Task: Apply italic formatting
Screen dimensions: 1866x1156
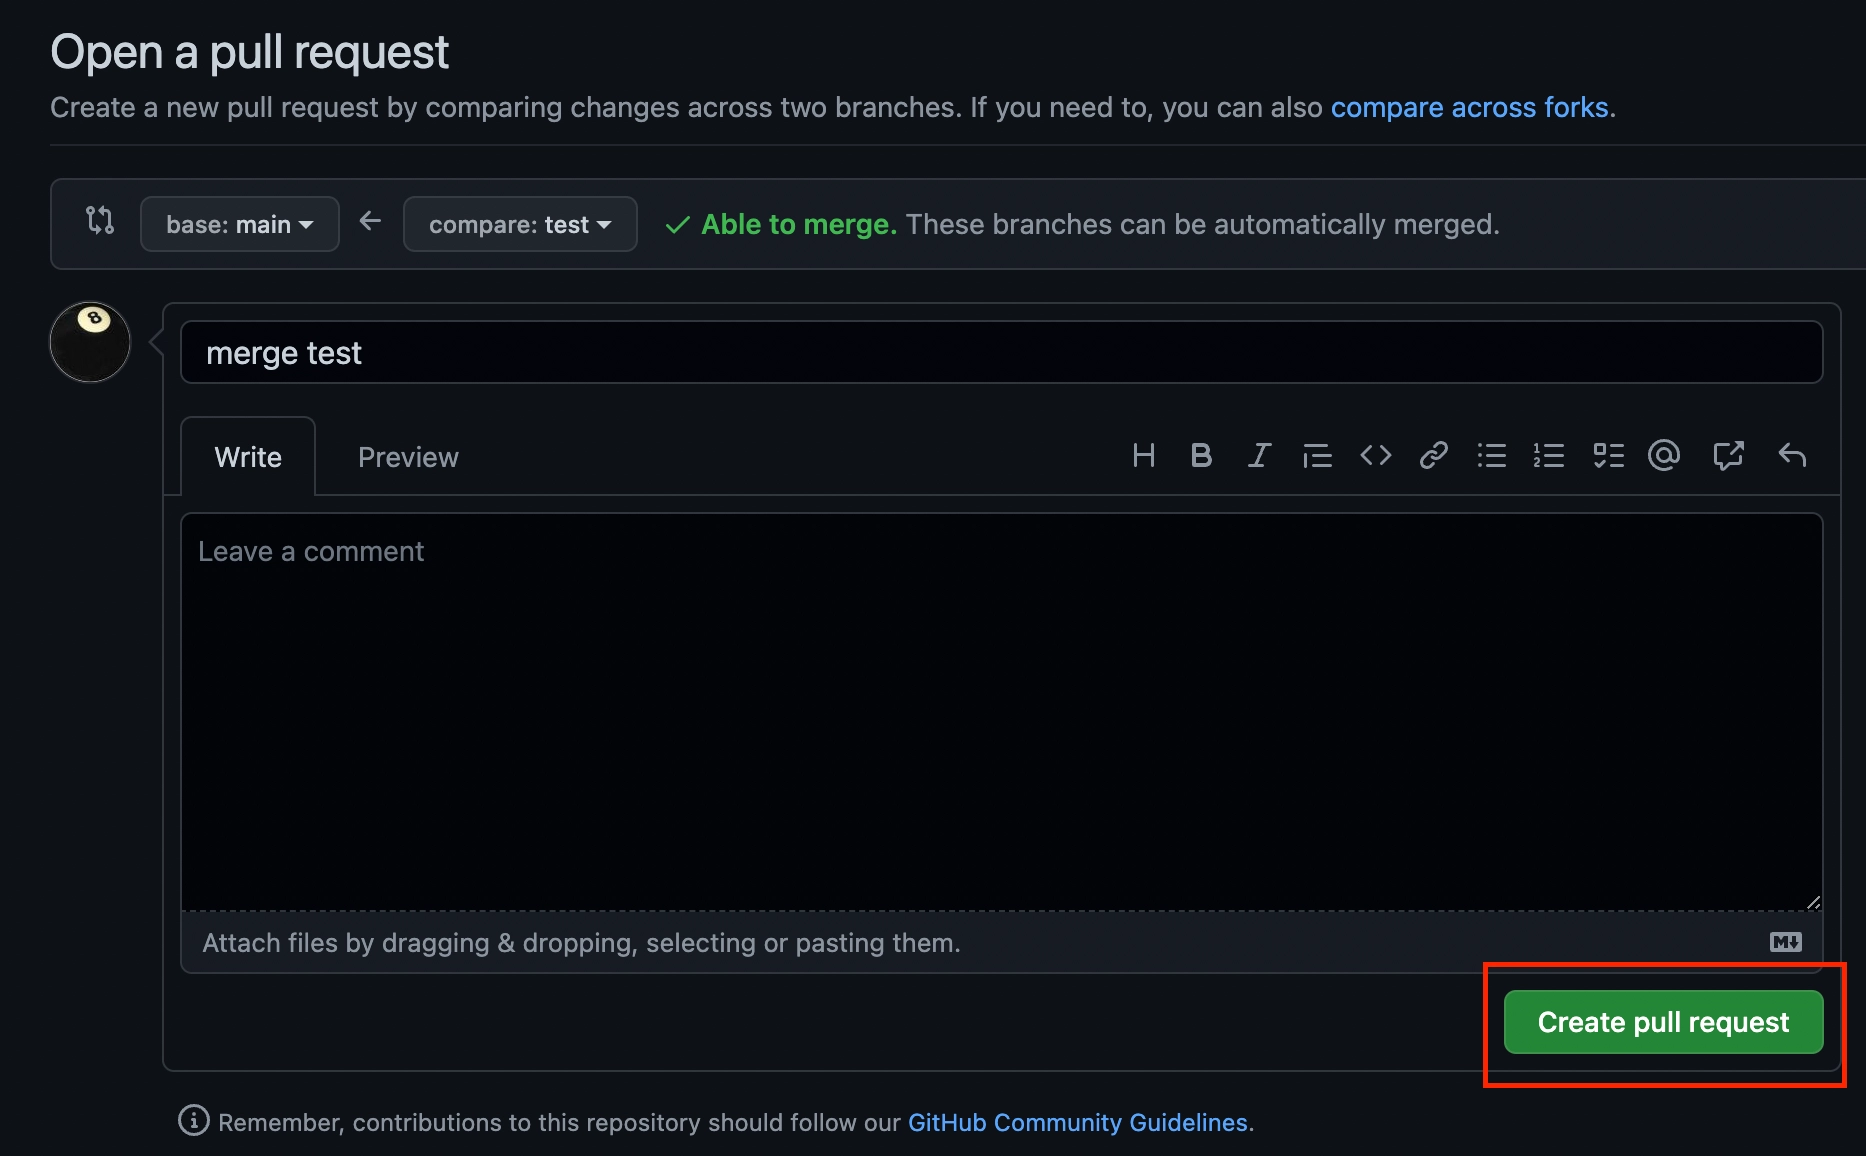Action: coord(1259,456)
